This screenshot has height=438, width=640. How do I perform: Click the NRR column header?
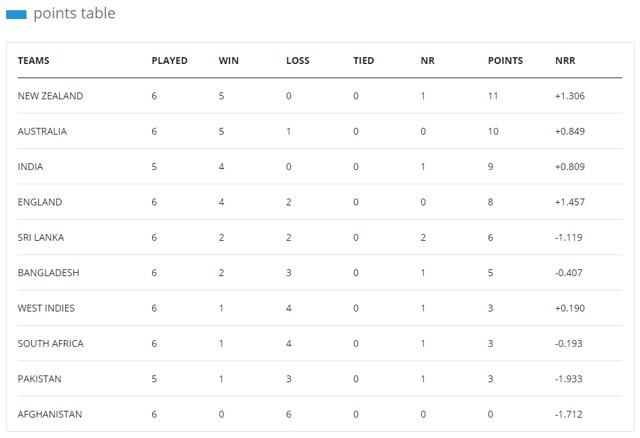[x=565, y=61]
